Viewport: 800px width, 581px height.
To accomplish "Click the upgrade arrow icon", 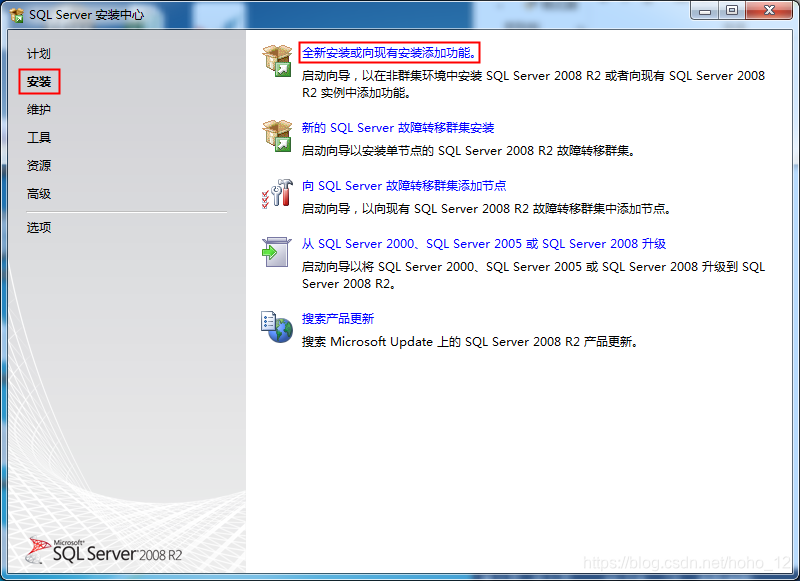I will click(276, 252).
